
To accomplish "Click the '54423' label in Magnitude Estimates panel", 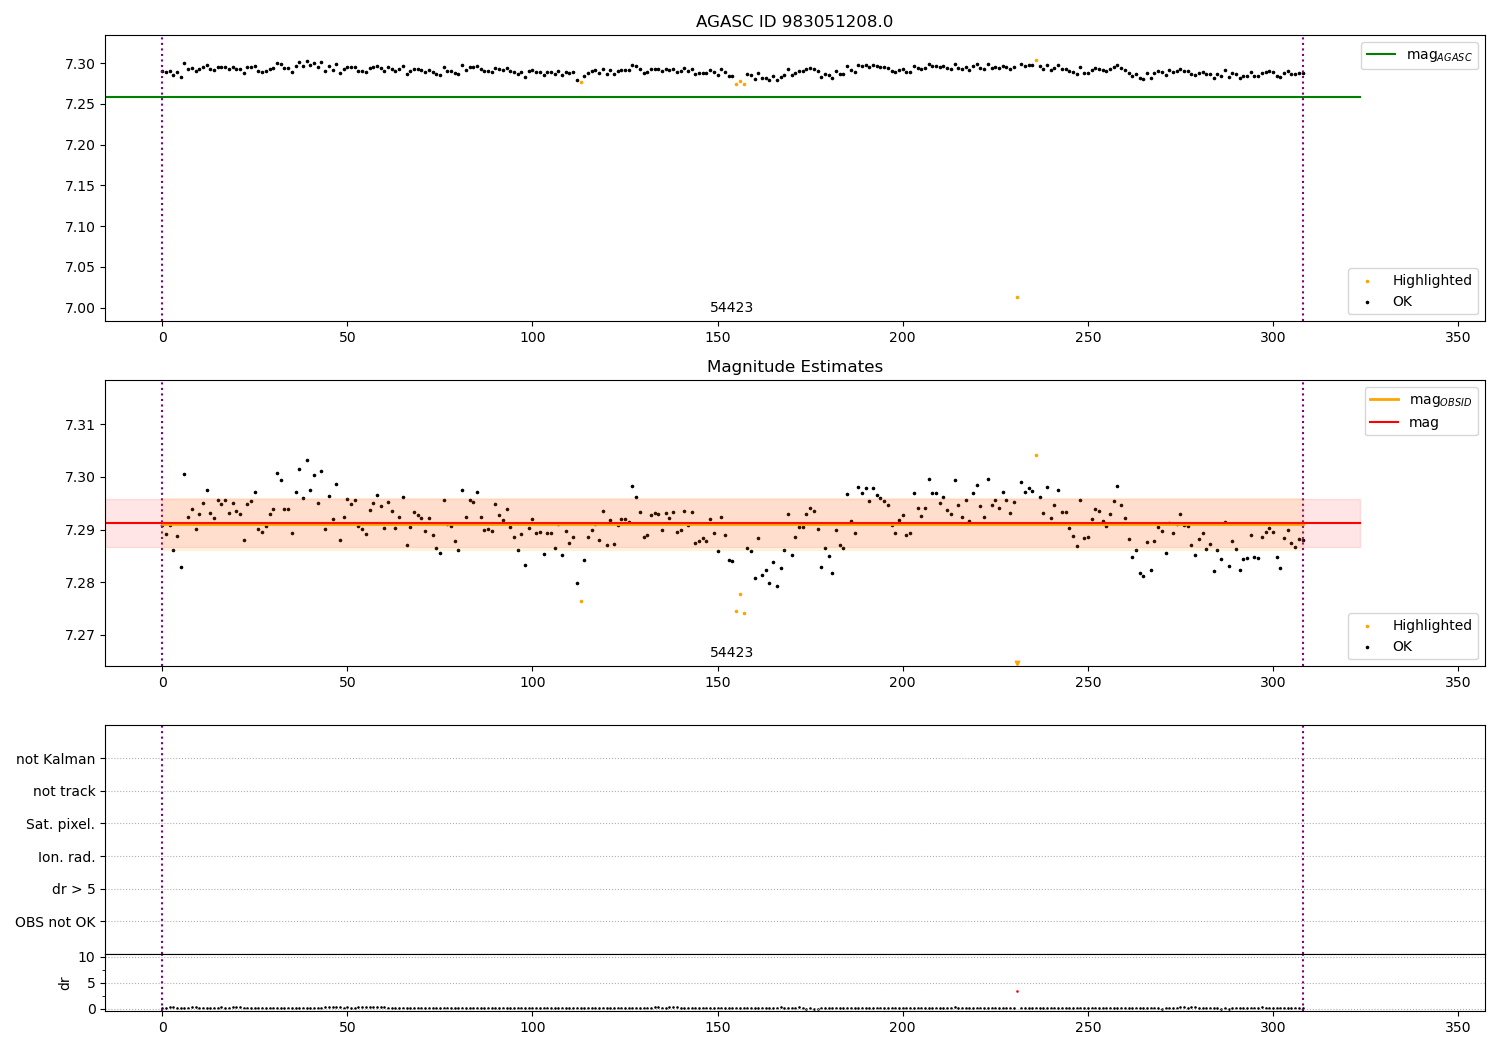I will (731, 653).
